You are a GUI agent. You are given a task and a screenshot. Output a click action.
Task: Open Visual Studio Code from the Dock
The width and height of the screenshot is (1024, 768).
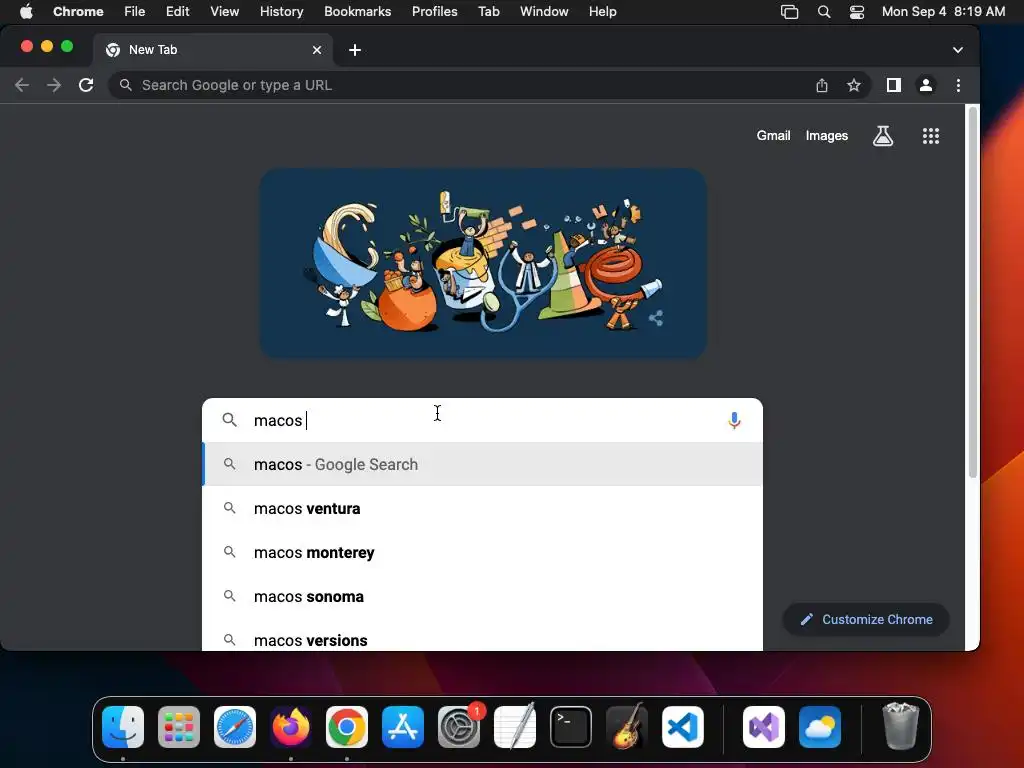tap(683, 727)
